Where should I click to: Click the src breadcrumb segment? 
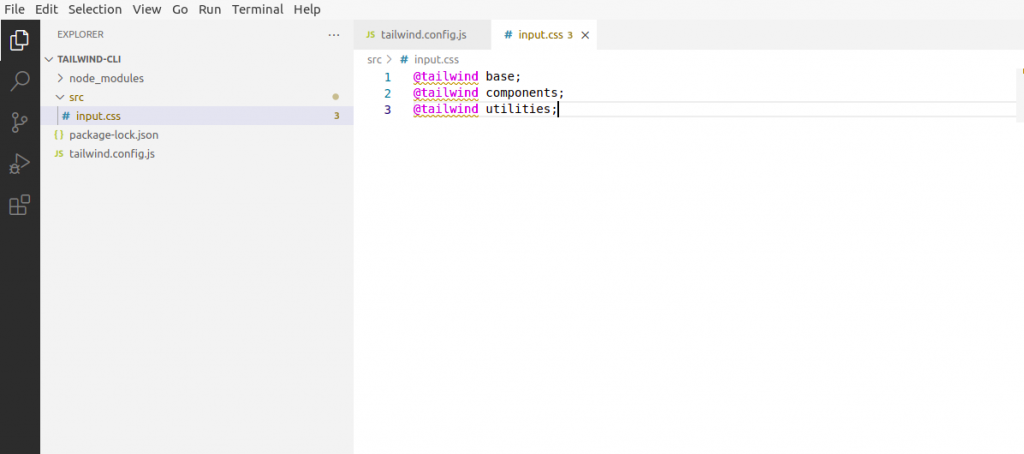tap(374, 59)
